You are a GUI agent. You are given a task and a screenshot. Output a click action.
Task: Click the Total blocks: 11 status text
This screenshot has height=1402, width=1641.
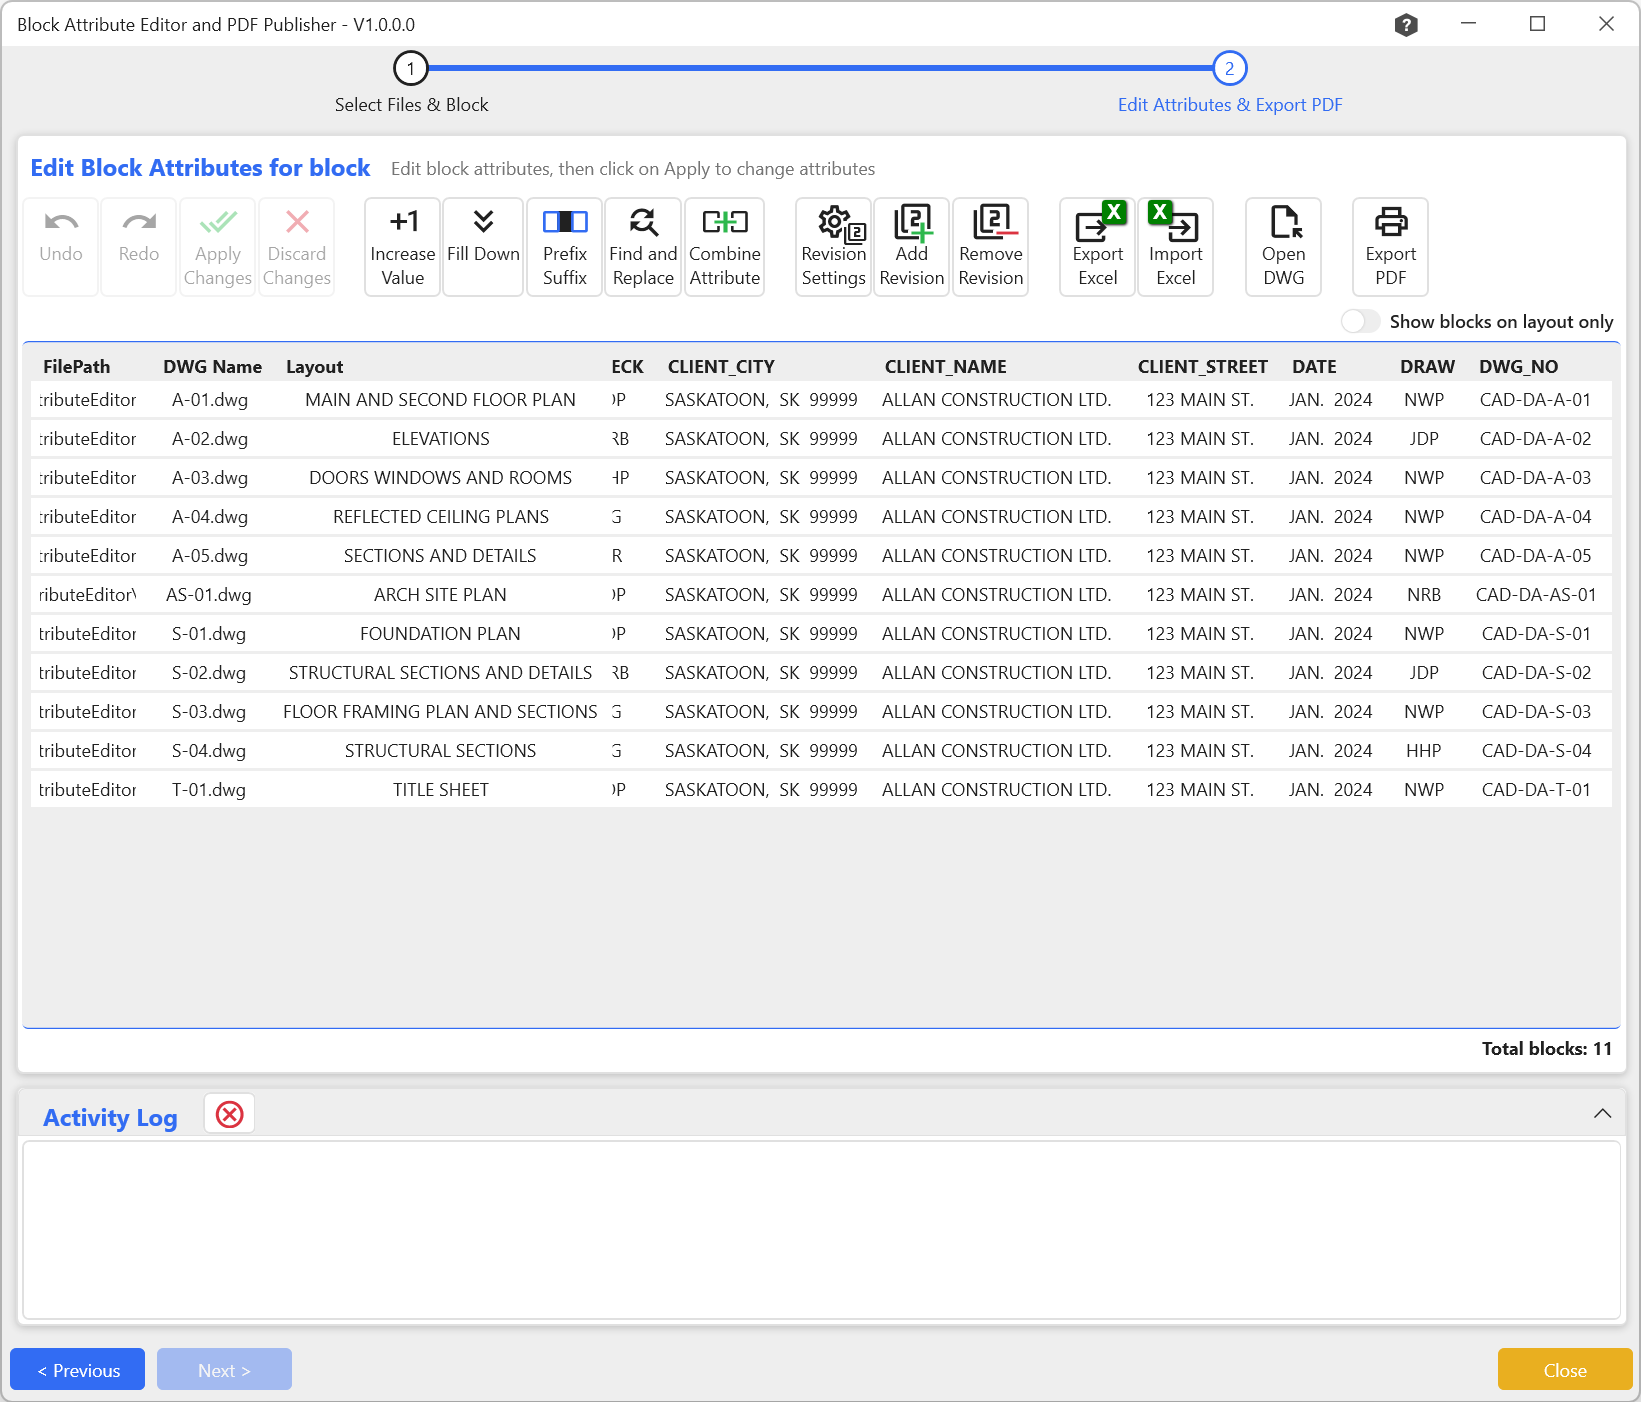tap(1547, 1049)
